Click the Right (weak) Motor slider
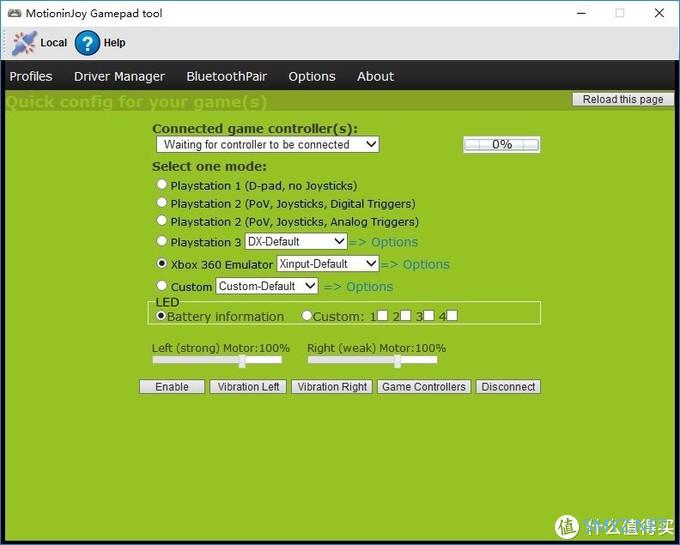 pos(373,360)
